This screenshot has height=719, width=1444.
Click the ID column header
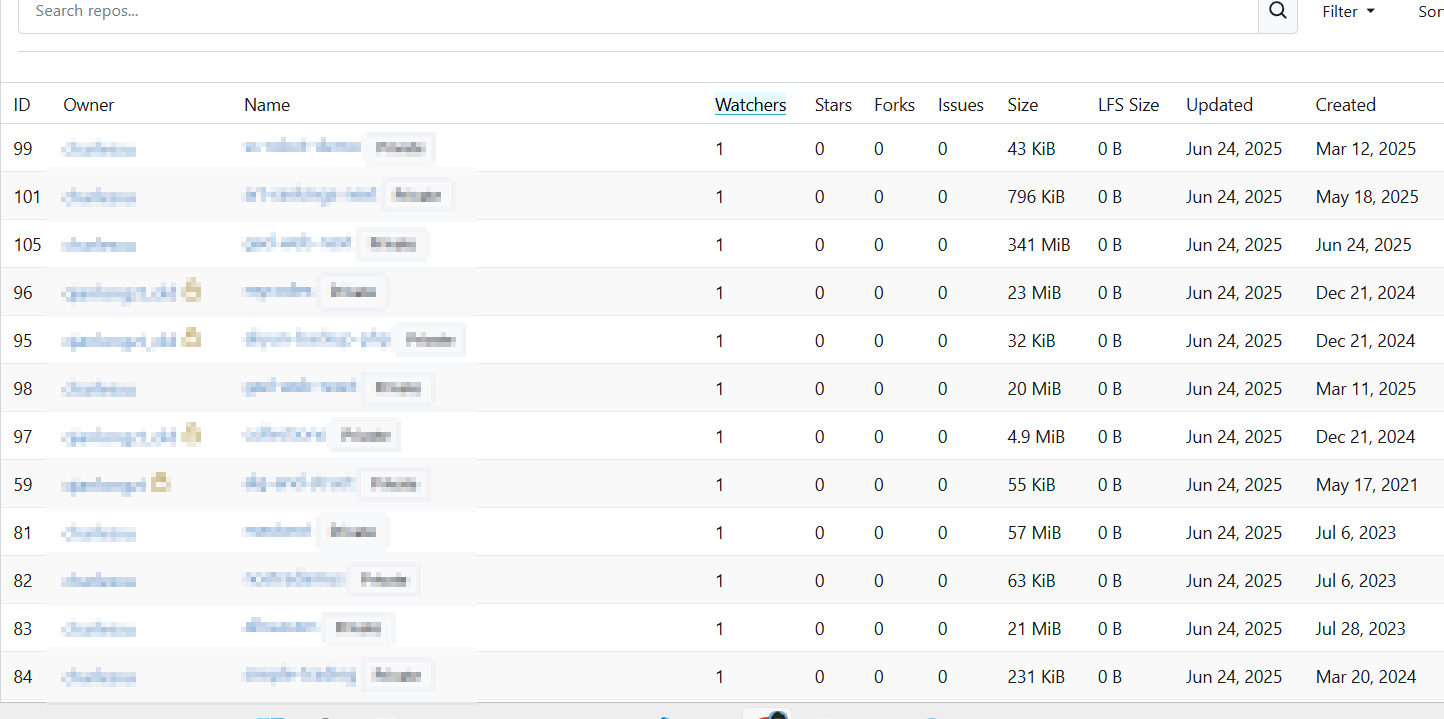[x=22, y=105]
